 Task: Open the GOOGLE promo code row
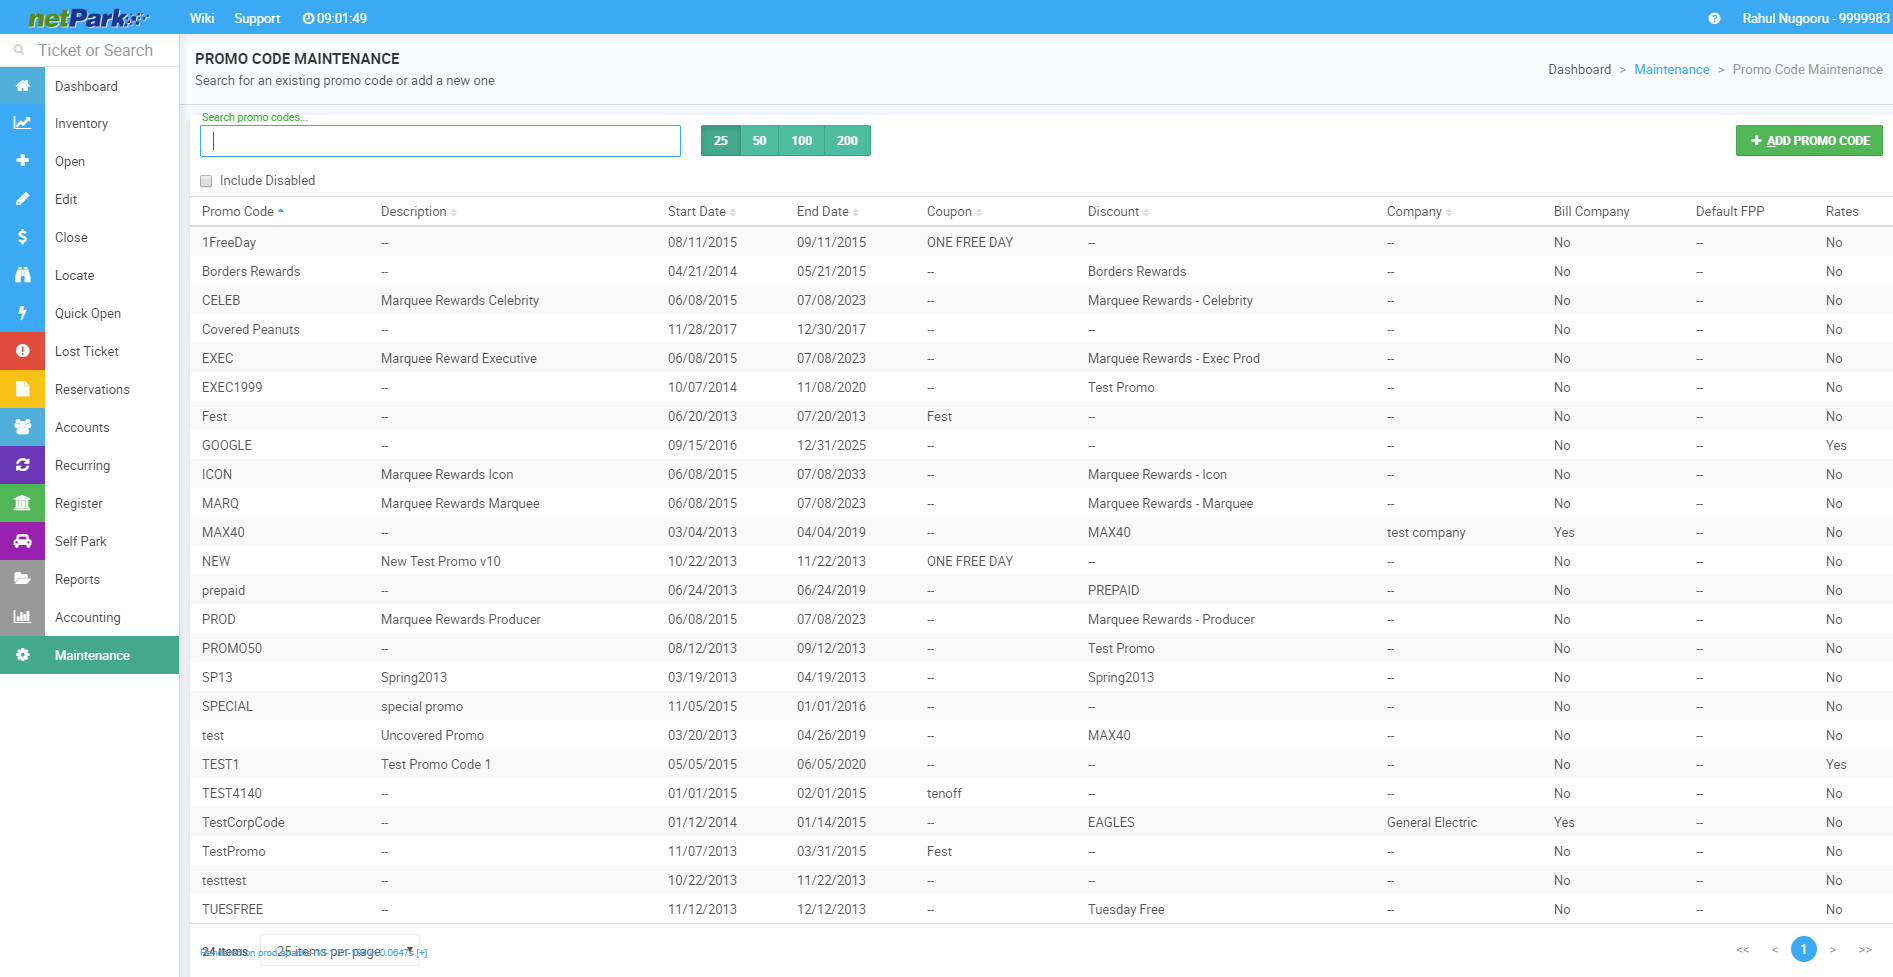[1040, 445]
